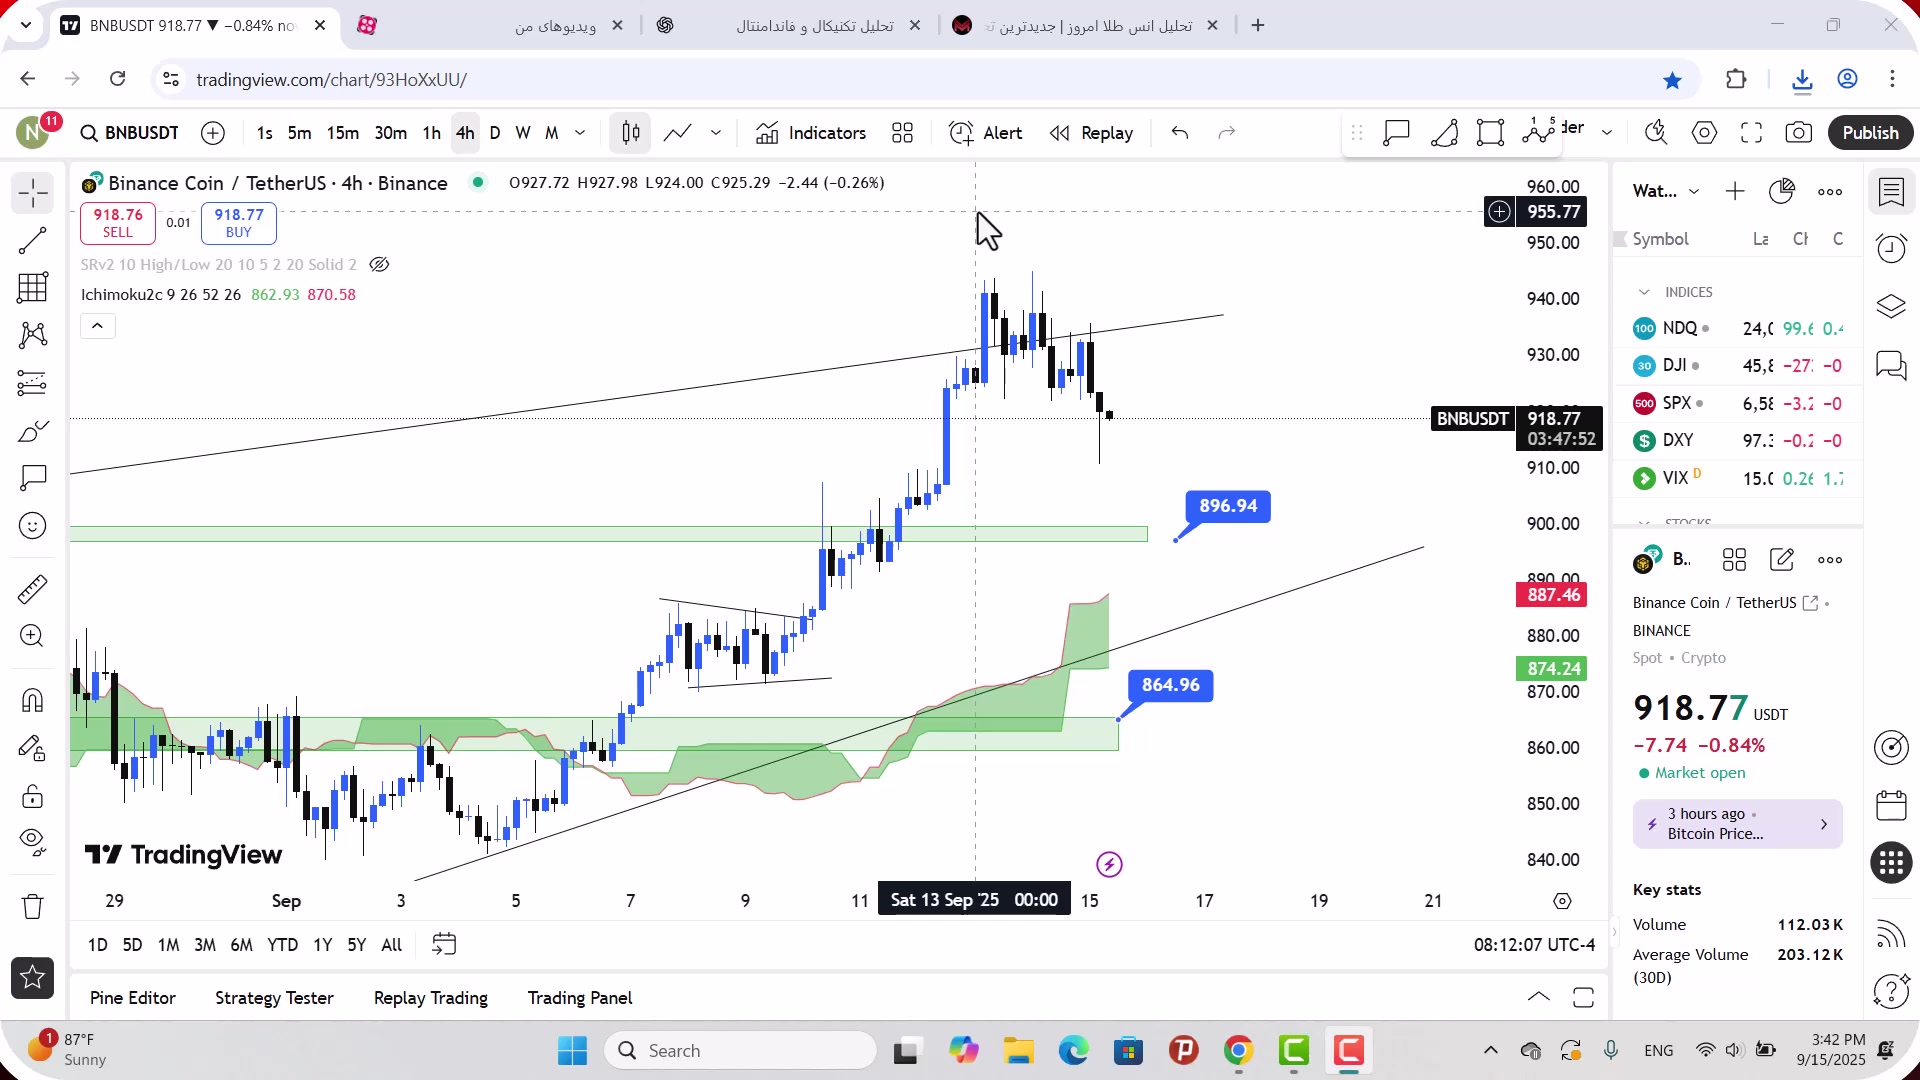Viewport: 1920px width, 1080px height.
Task: Open the go to date calendar
Action: [x=444, y=945]
